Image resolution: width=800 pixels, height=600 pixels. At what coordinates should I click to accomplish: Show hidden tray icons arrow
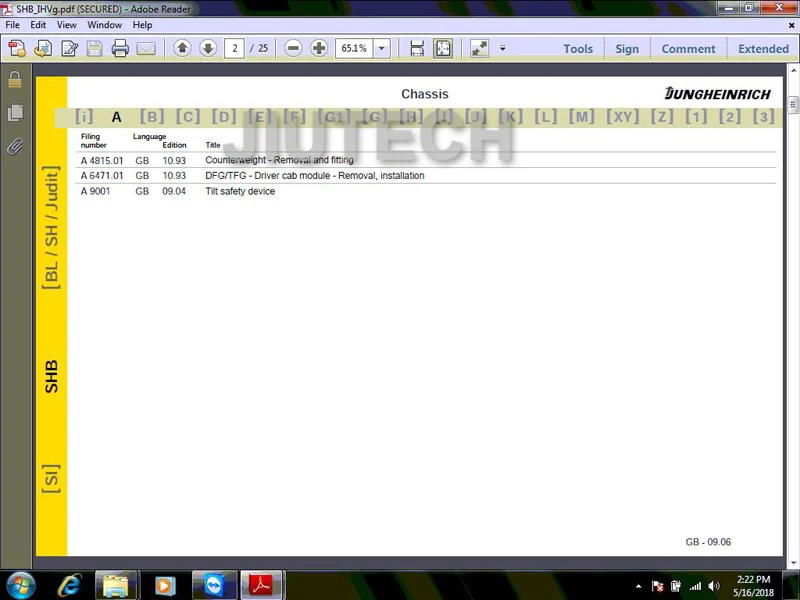(638, 586)
